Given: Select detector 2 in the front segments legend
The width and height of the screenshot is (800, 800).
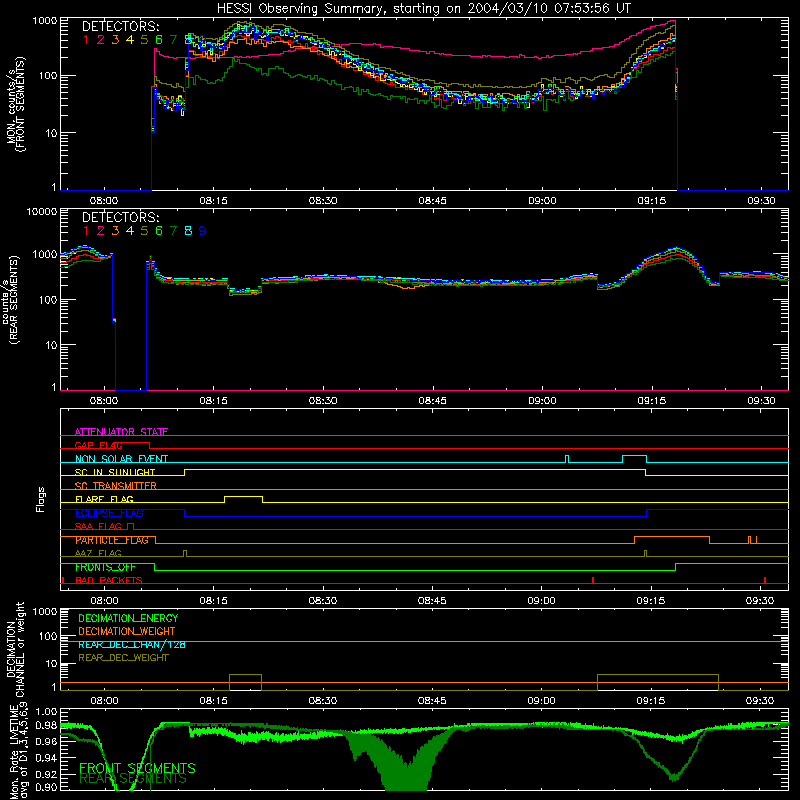Looking at the screenshot, I should [x=101, y=40].
